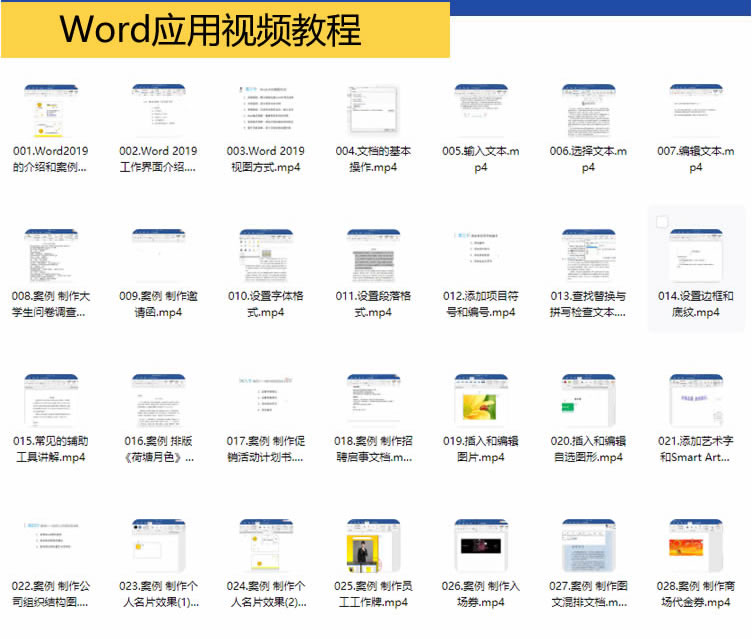Click the file name 019.插入和编辑图片.mp4
The height and width of the screenshot is (639, 752).
(x=481, y=449)
